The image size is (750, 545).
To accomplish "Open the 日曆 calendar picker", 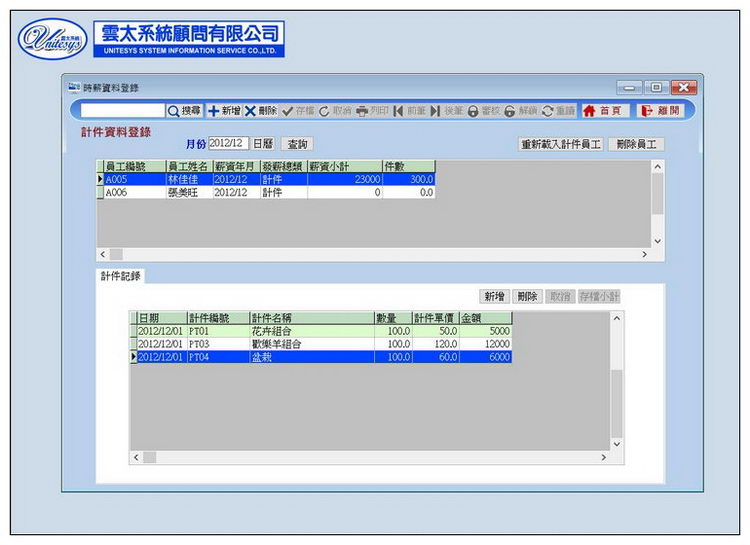I will pos(263,144).
